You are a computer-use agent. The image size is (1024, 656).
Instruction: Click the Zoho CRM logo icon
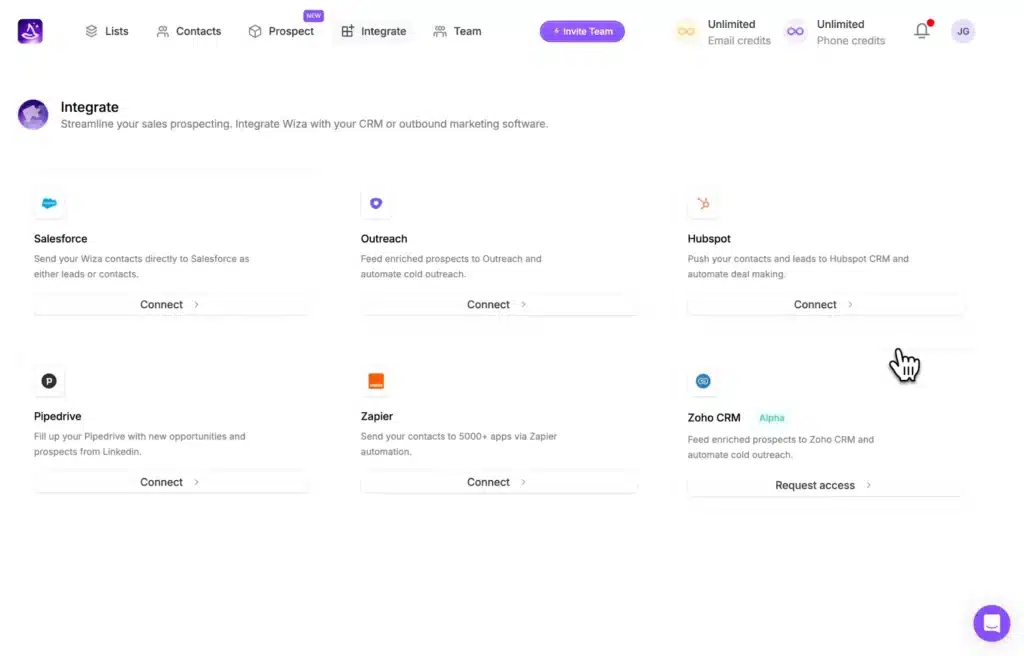click(703, 381)
